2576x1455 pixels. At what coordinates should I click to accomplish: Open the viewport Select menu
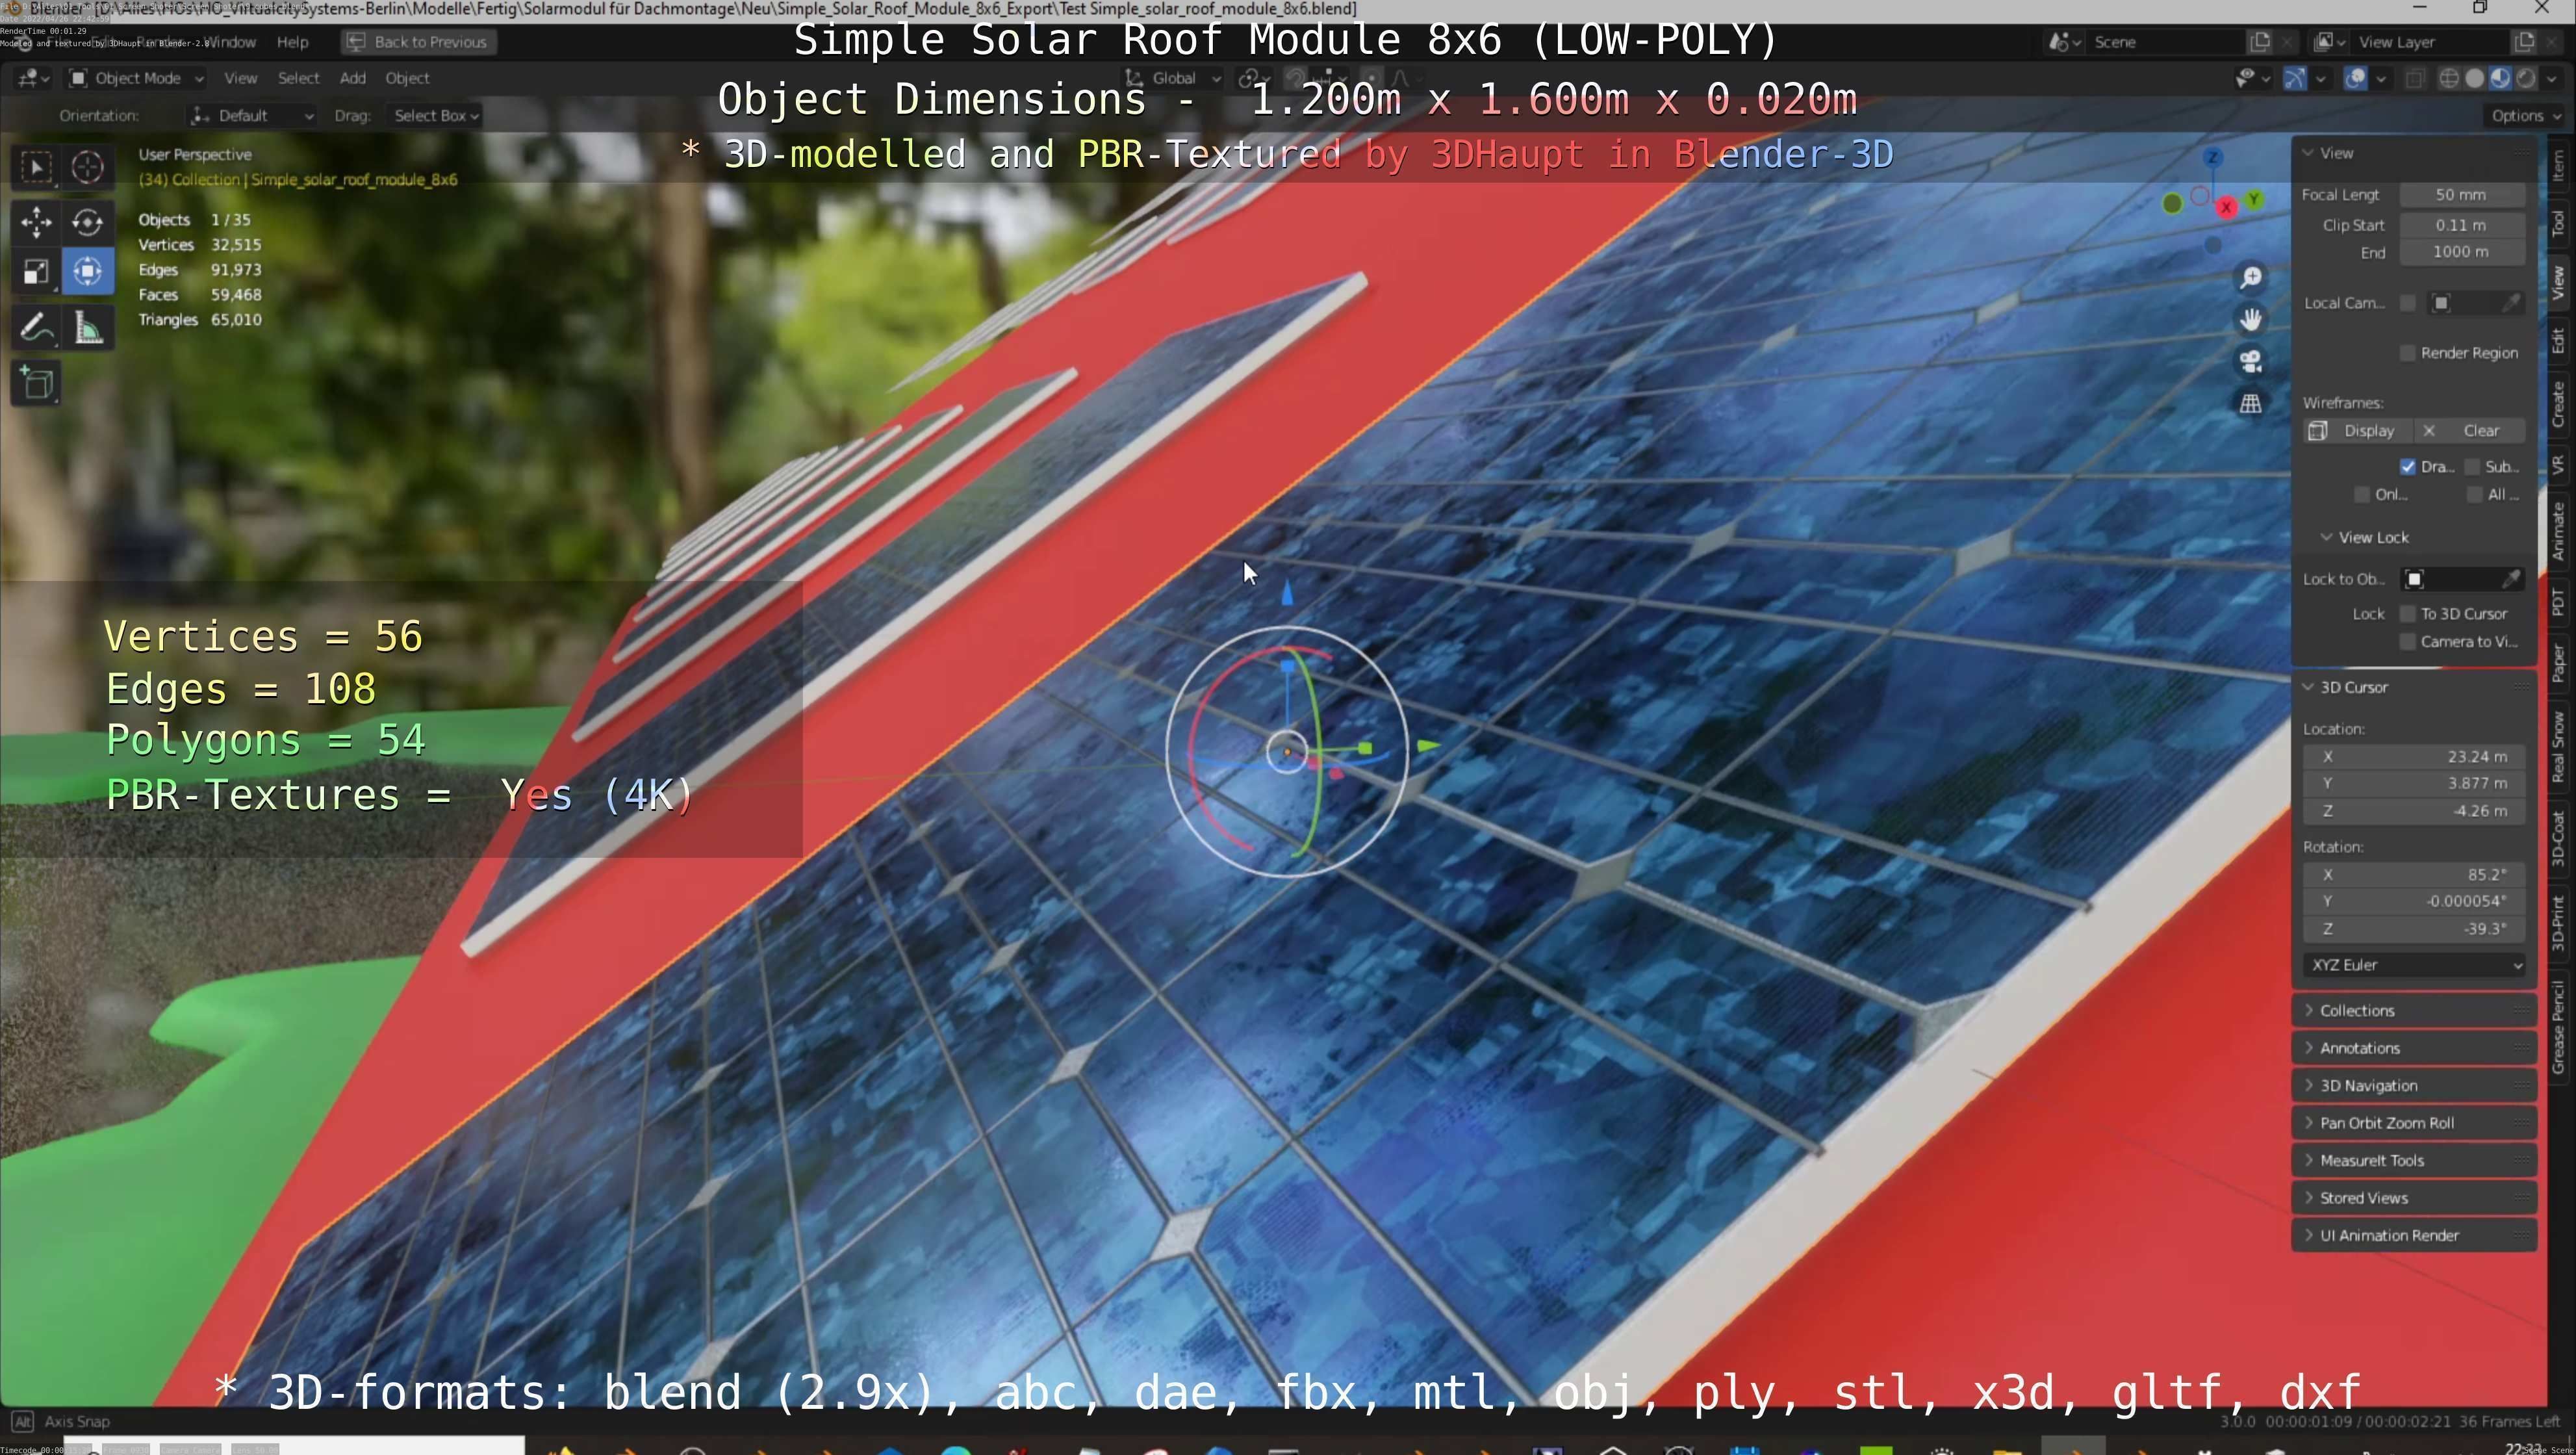coord(298,78)
